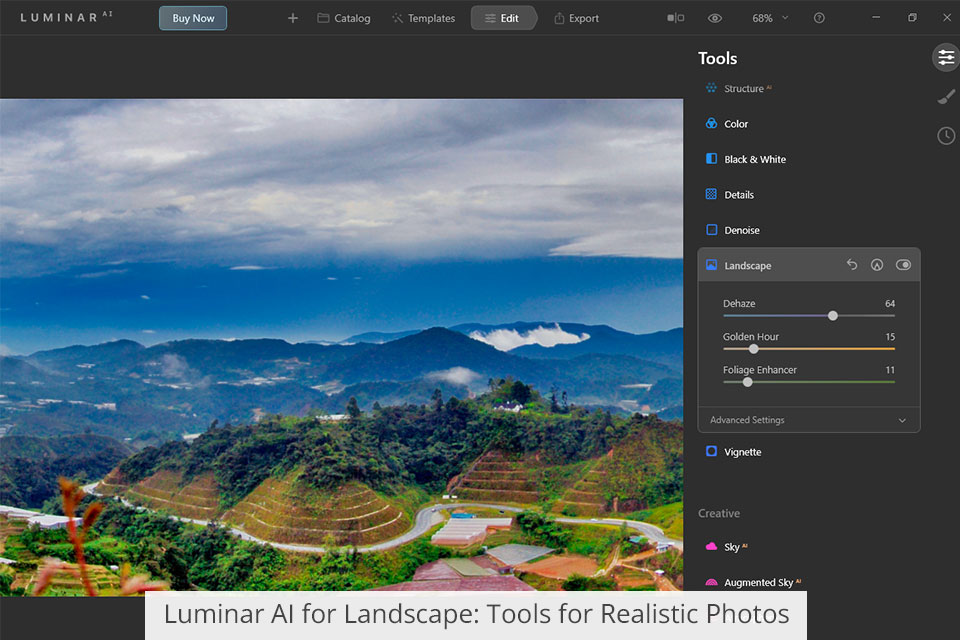Click the Color tool icon
Viewport: 960px width, 640px height.
pos(711,123)
